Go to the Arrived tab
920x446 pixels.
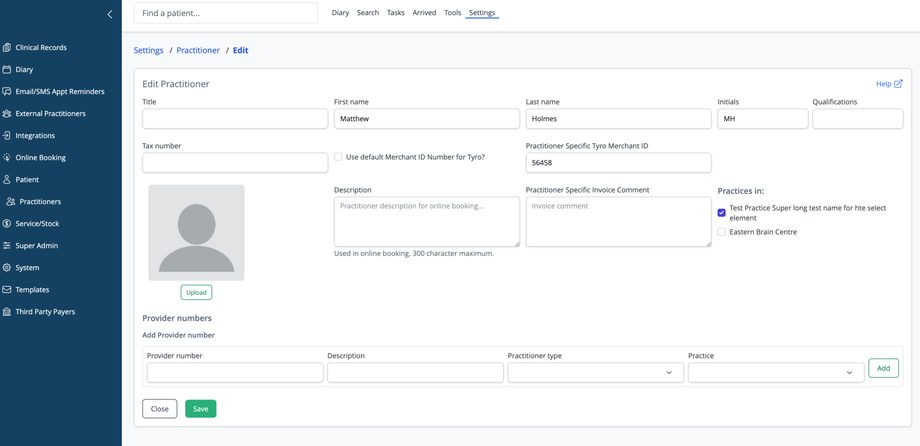pos(424,13)
